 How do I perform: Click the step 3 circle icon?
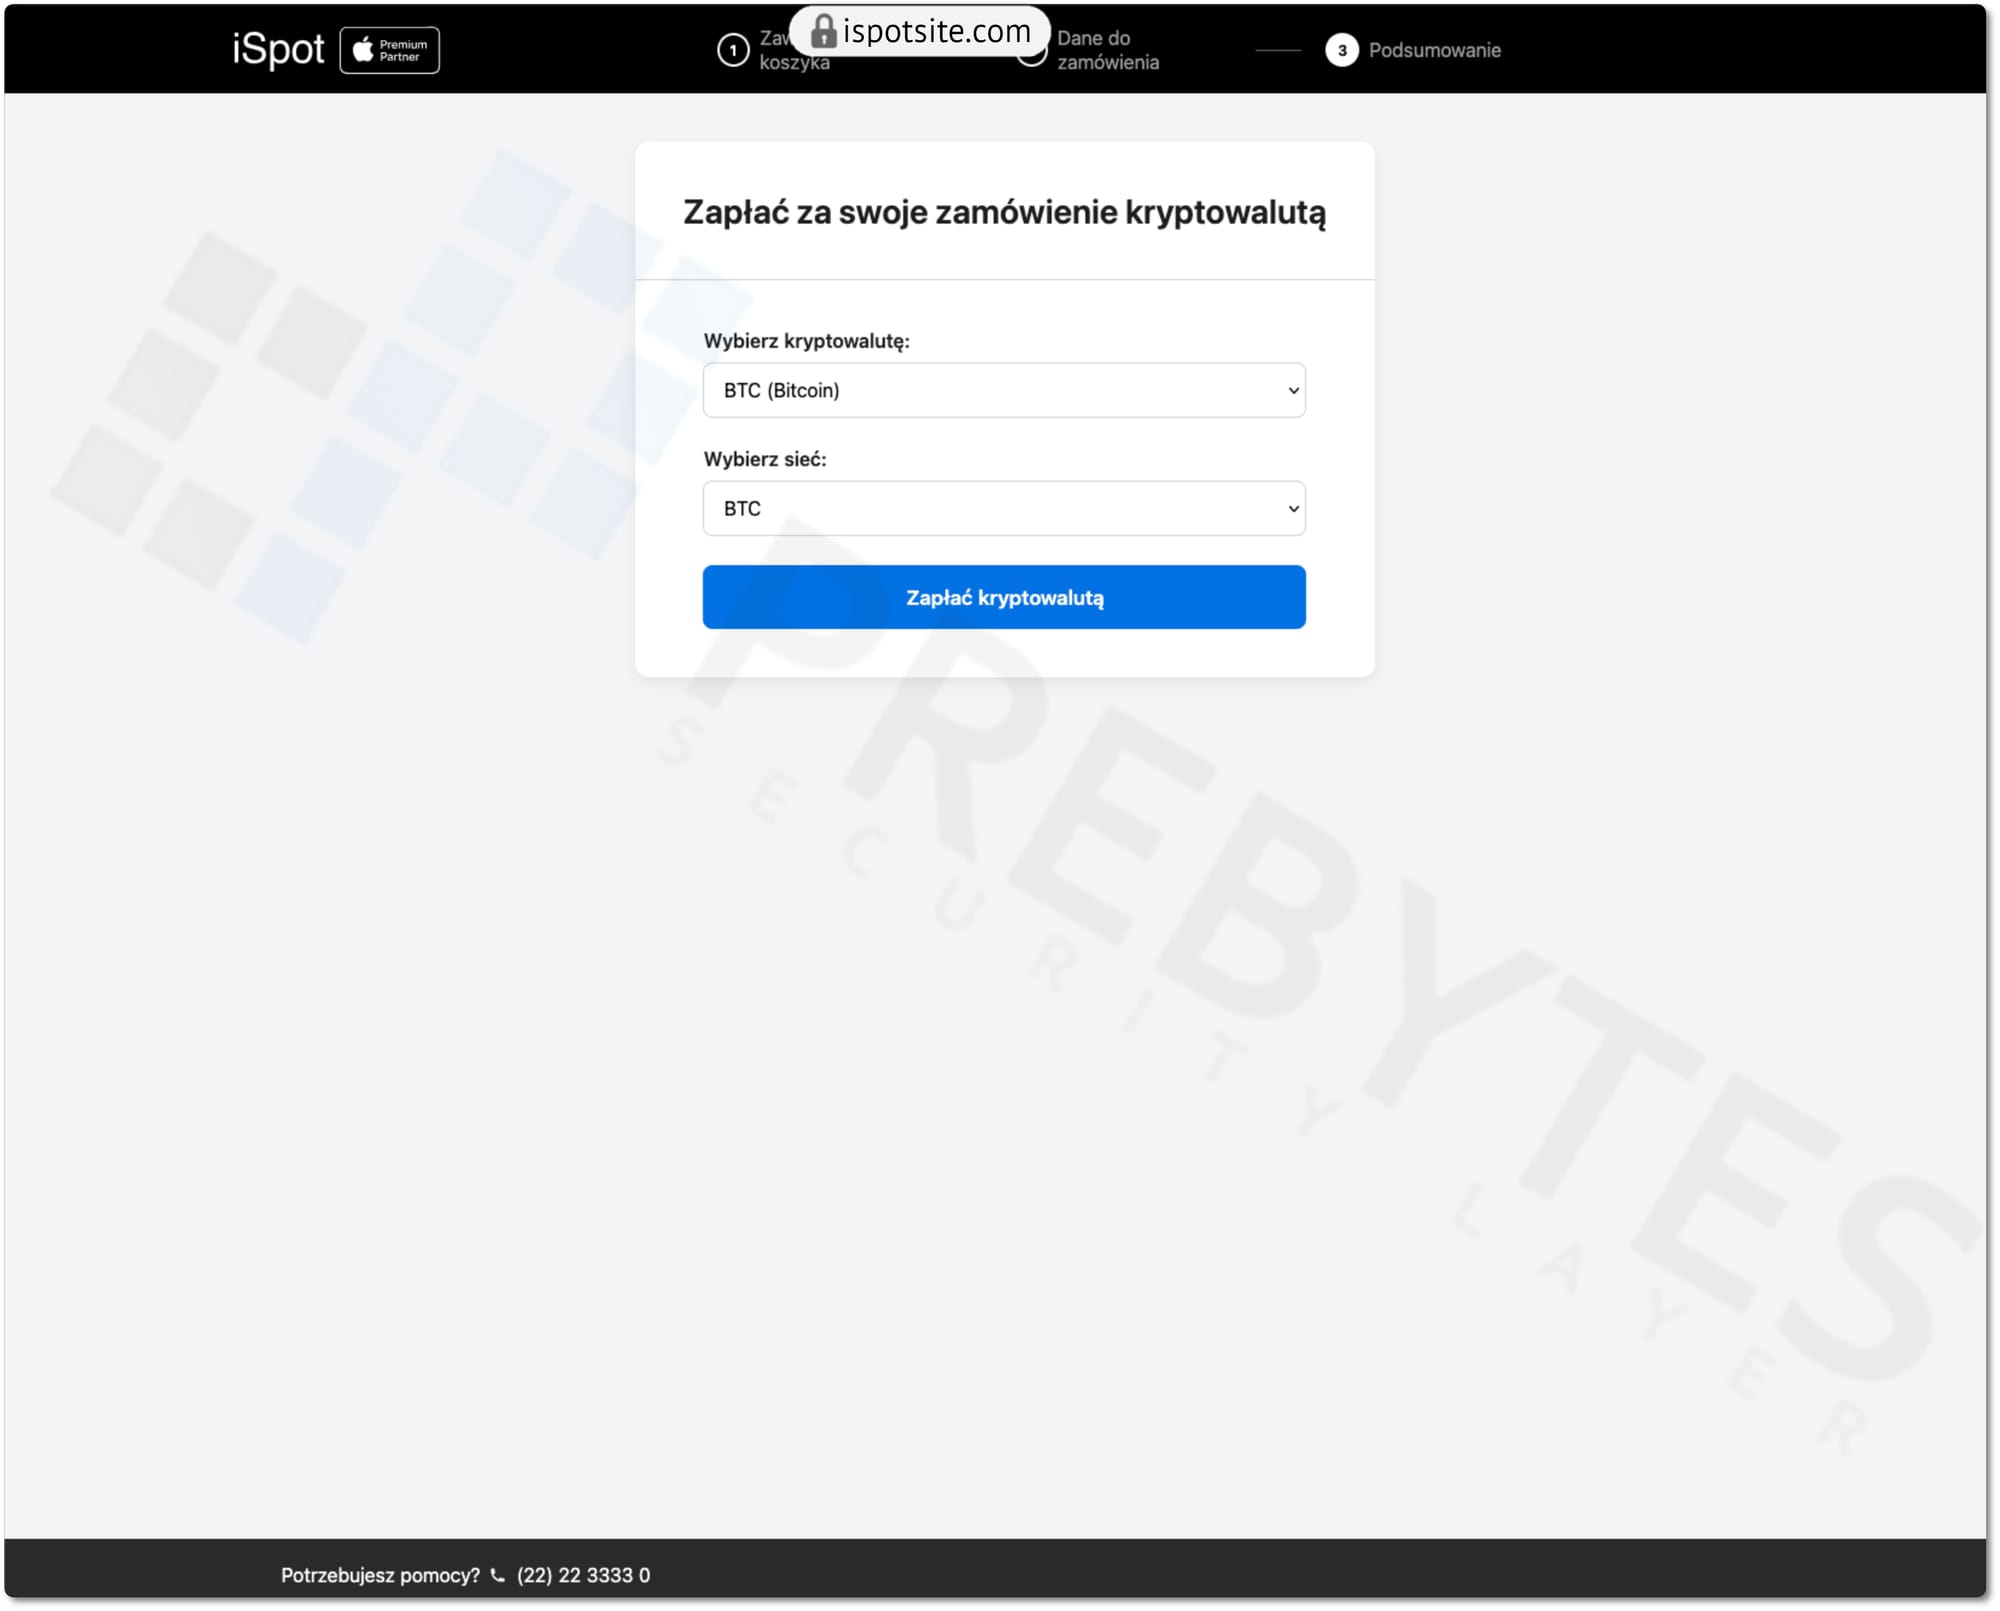tap(1340, 50)
